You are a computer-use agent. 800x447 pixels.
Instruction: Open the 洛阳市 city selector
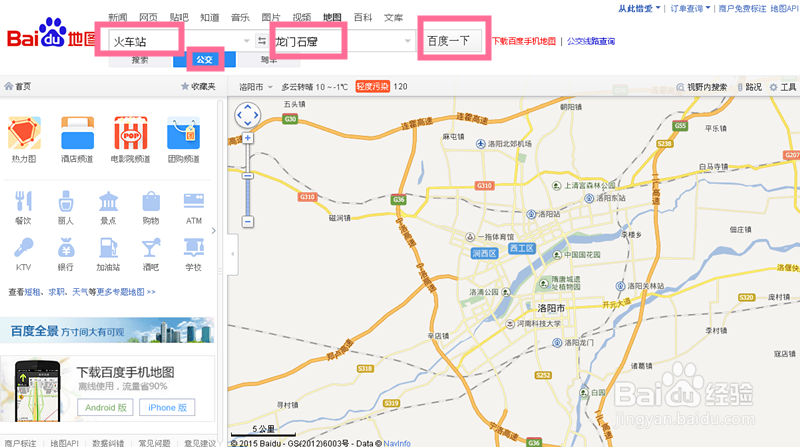[x=256, y=87]
